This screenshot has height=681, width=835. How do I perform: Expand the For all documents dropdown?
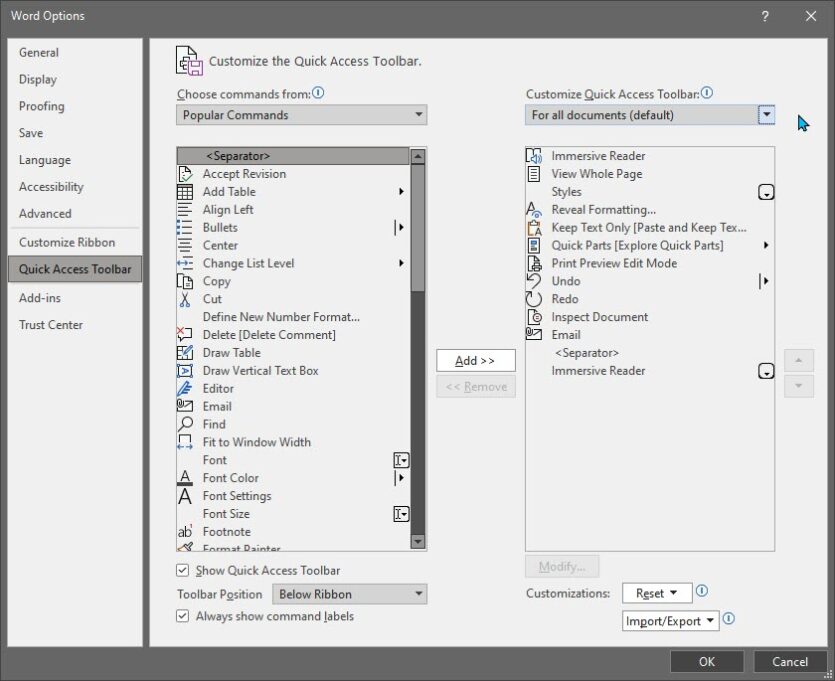(766, 115)
